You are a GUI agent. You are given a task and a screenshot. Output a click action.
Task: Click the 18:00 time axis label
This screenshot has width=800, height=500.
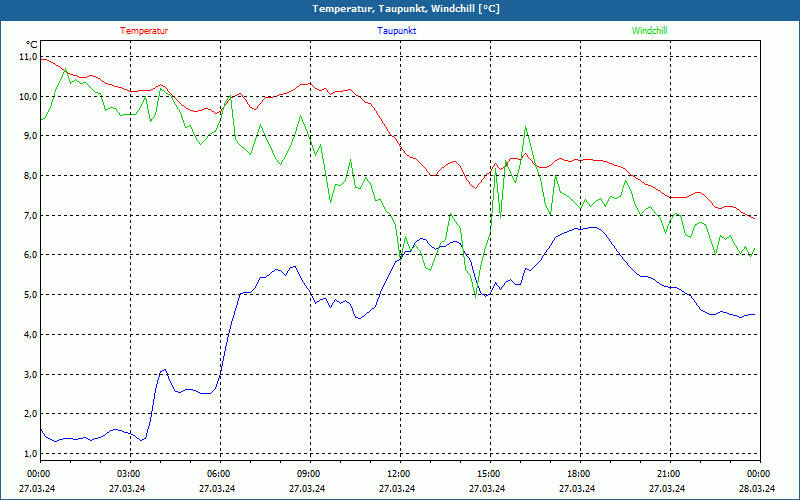click(x=580, y=473)
